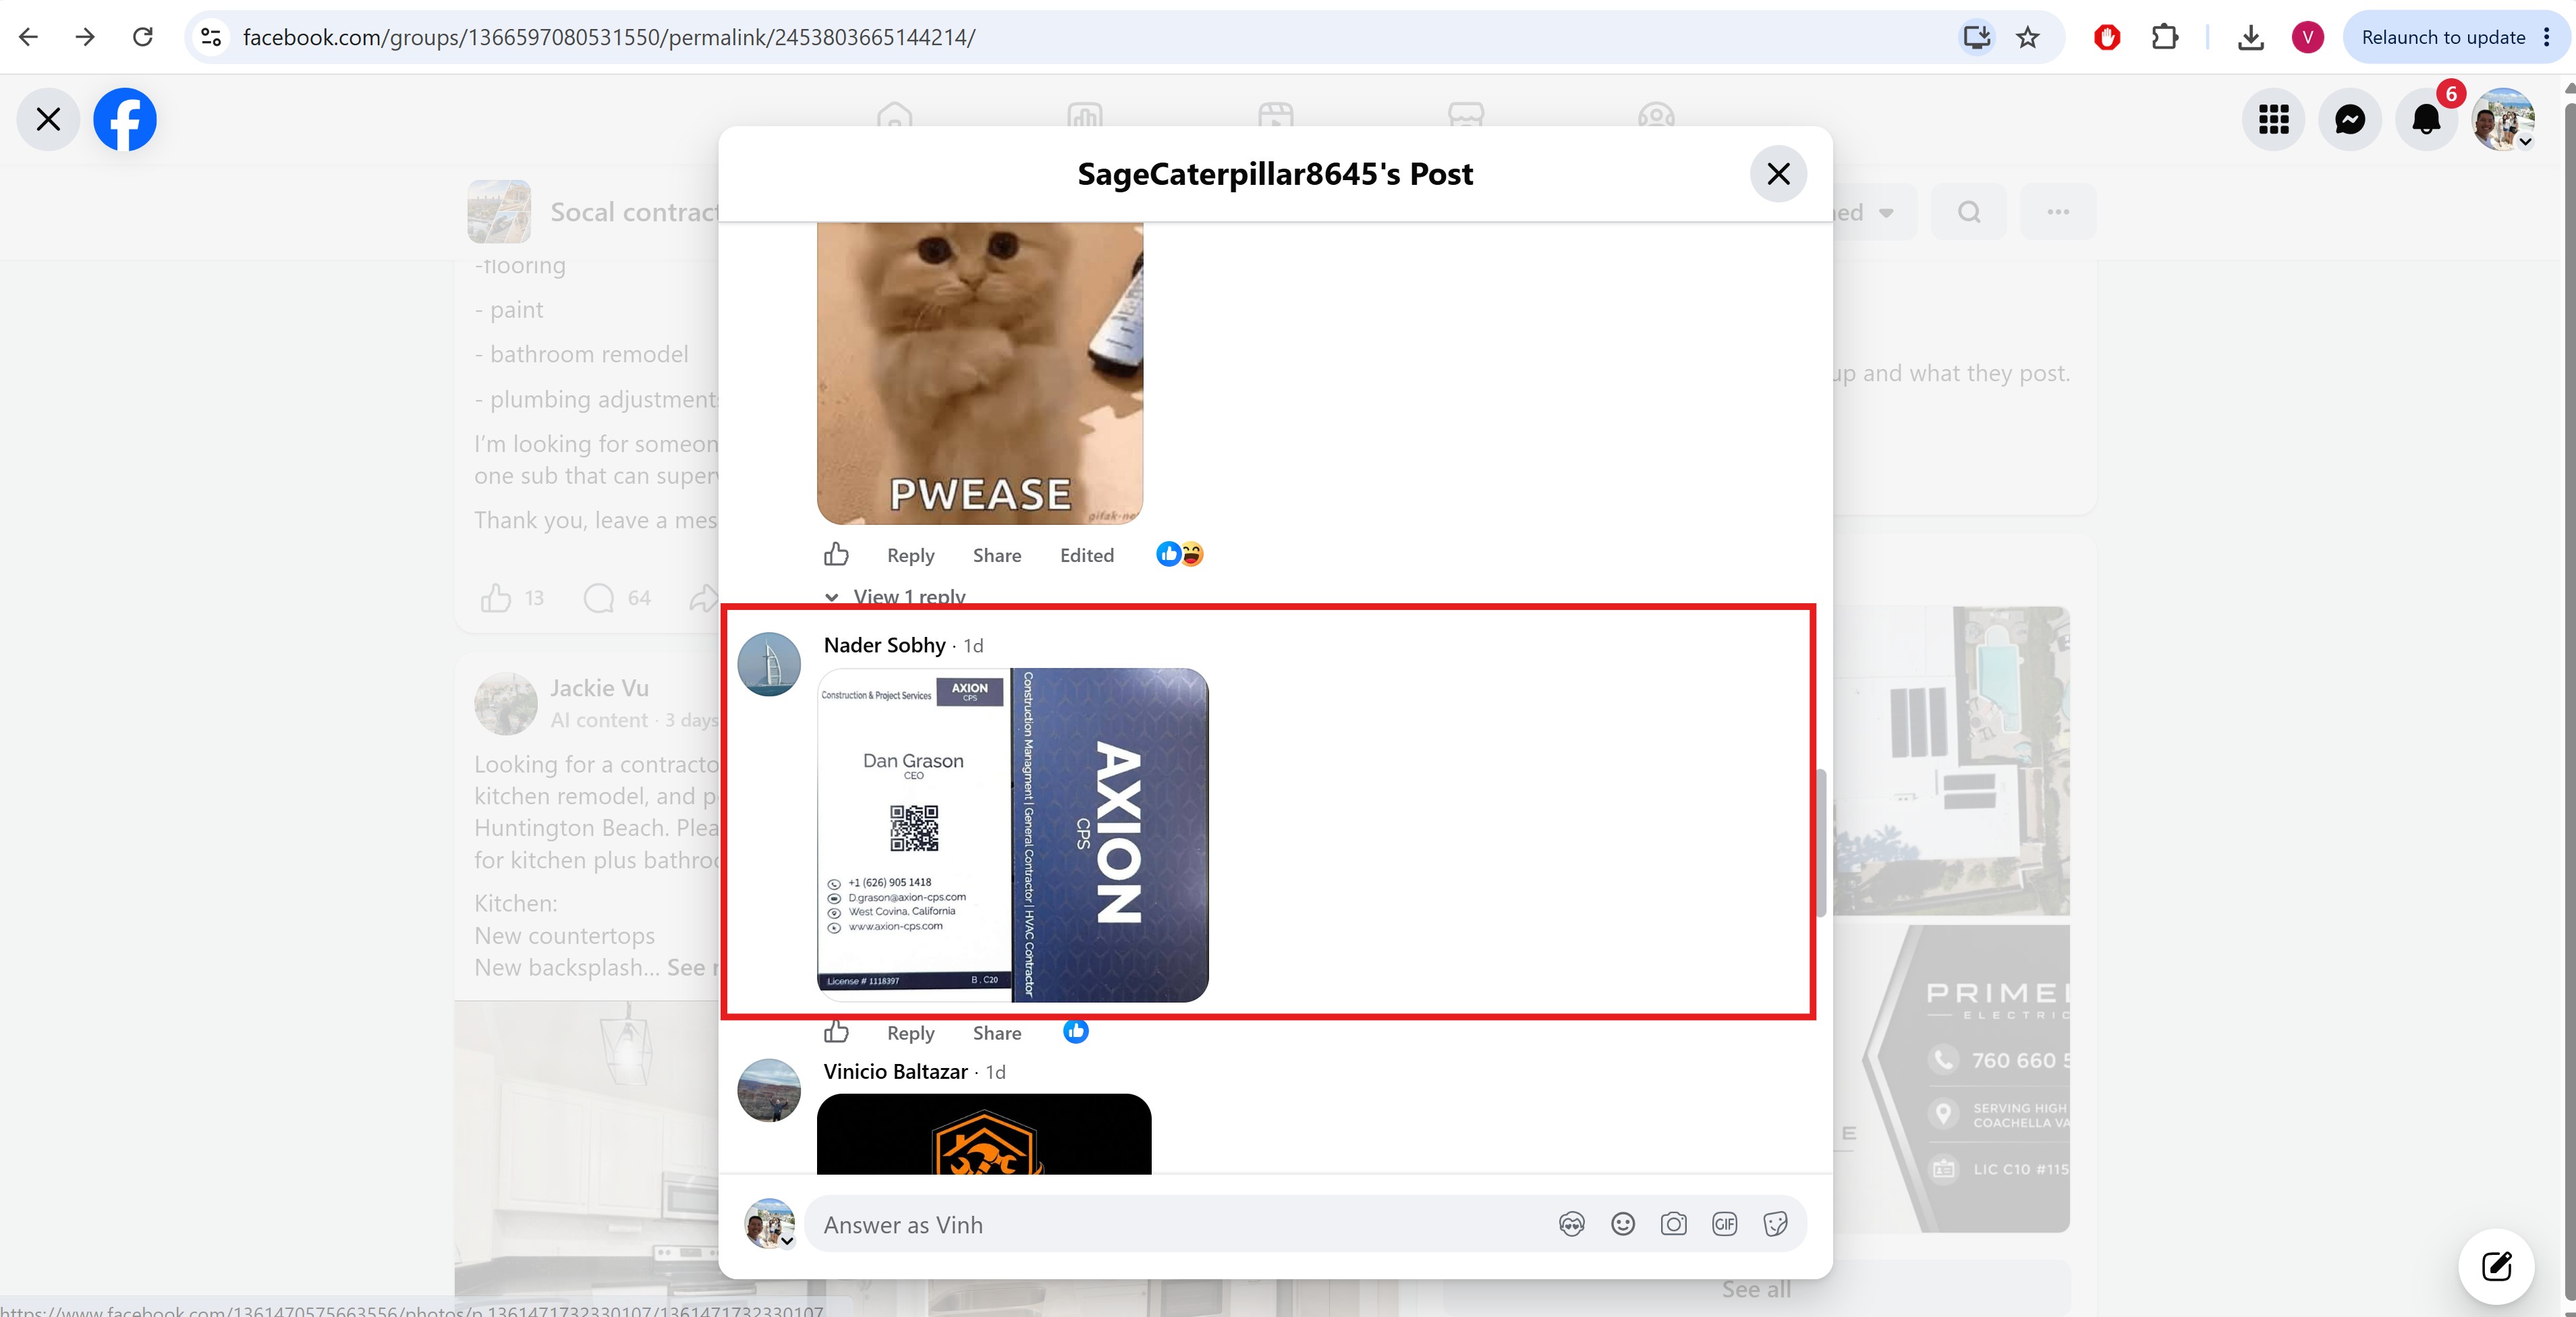View the edit history via Edited

pos(1087,555)
